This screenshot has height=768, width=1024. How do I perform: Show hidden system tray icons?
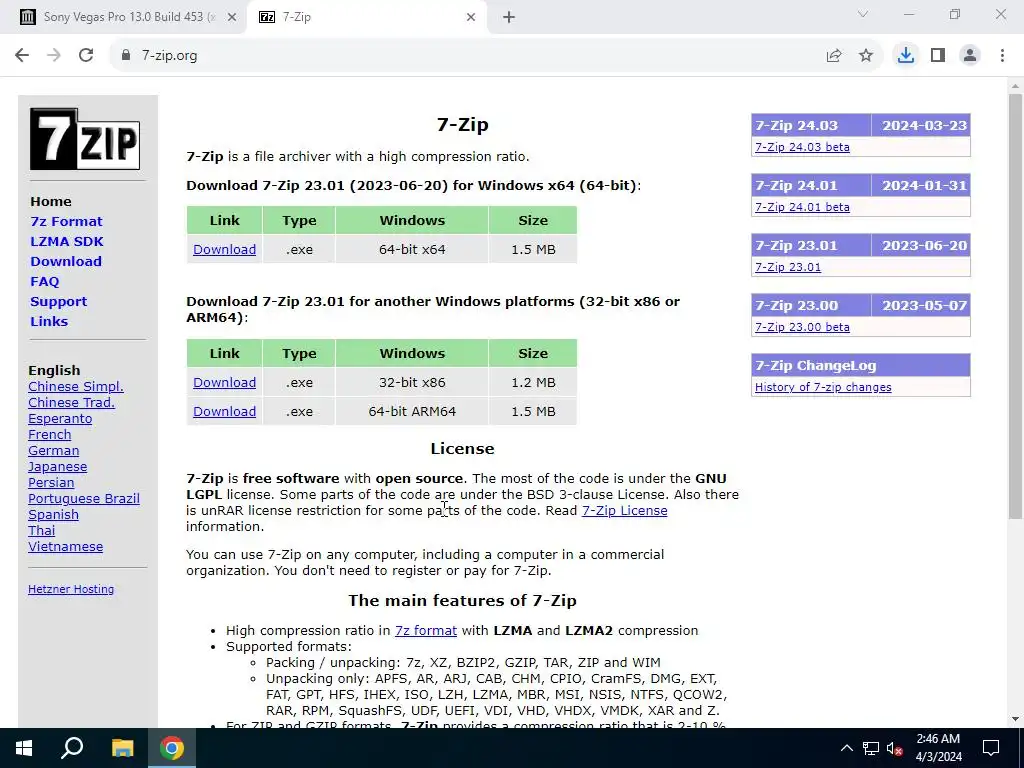(846, 748)
